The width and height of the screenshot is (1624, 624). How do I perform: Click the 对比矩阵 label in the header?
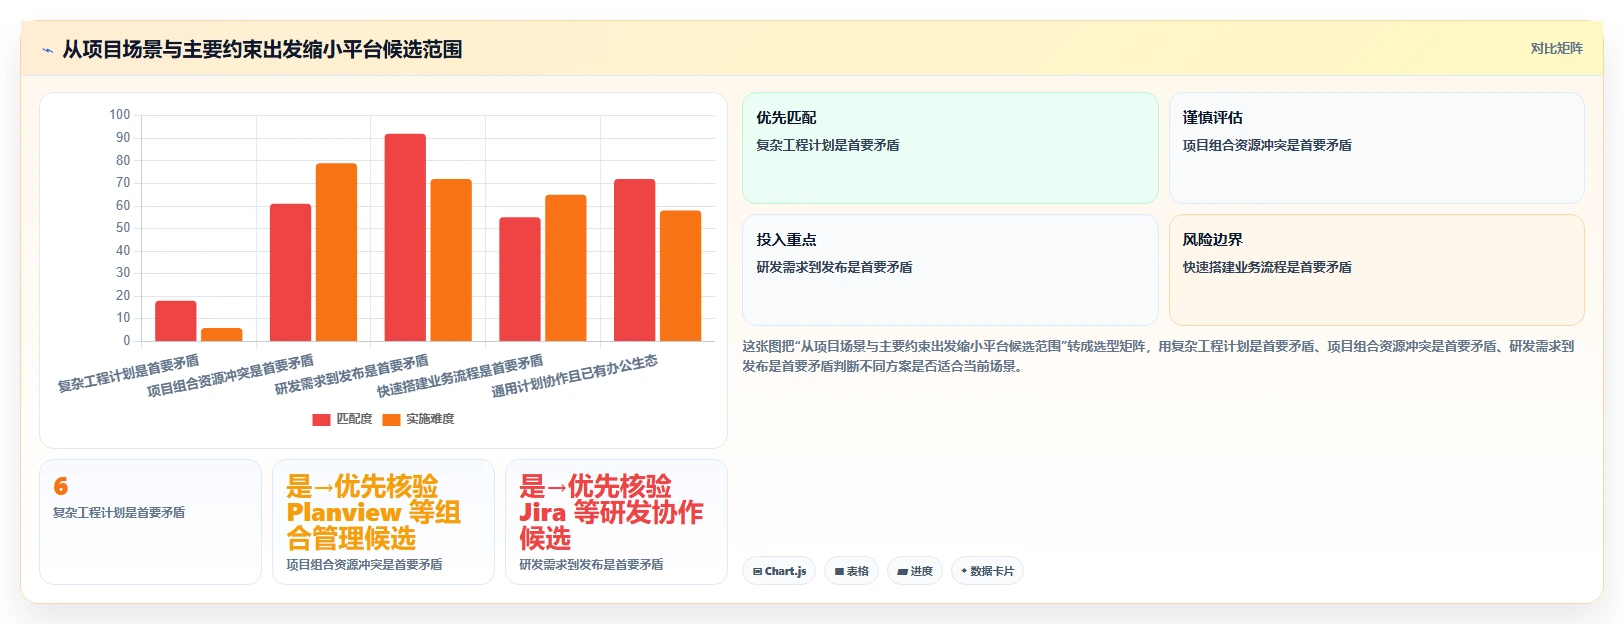pyautogui.click(x=1556, y=48)
